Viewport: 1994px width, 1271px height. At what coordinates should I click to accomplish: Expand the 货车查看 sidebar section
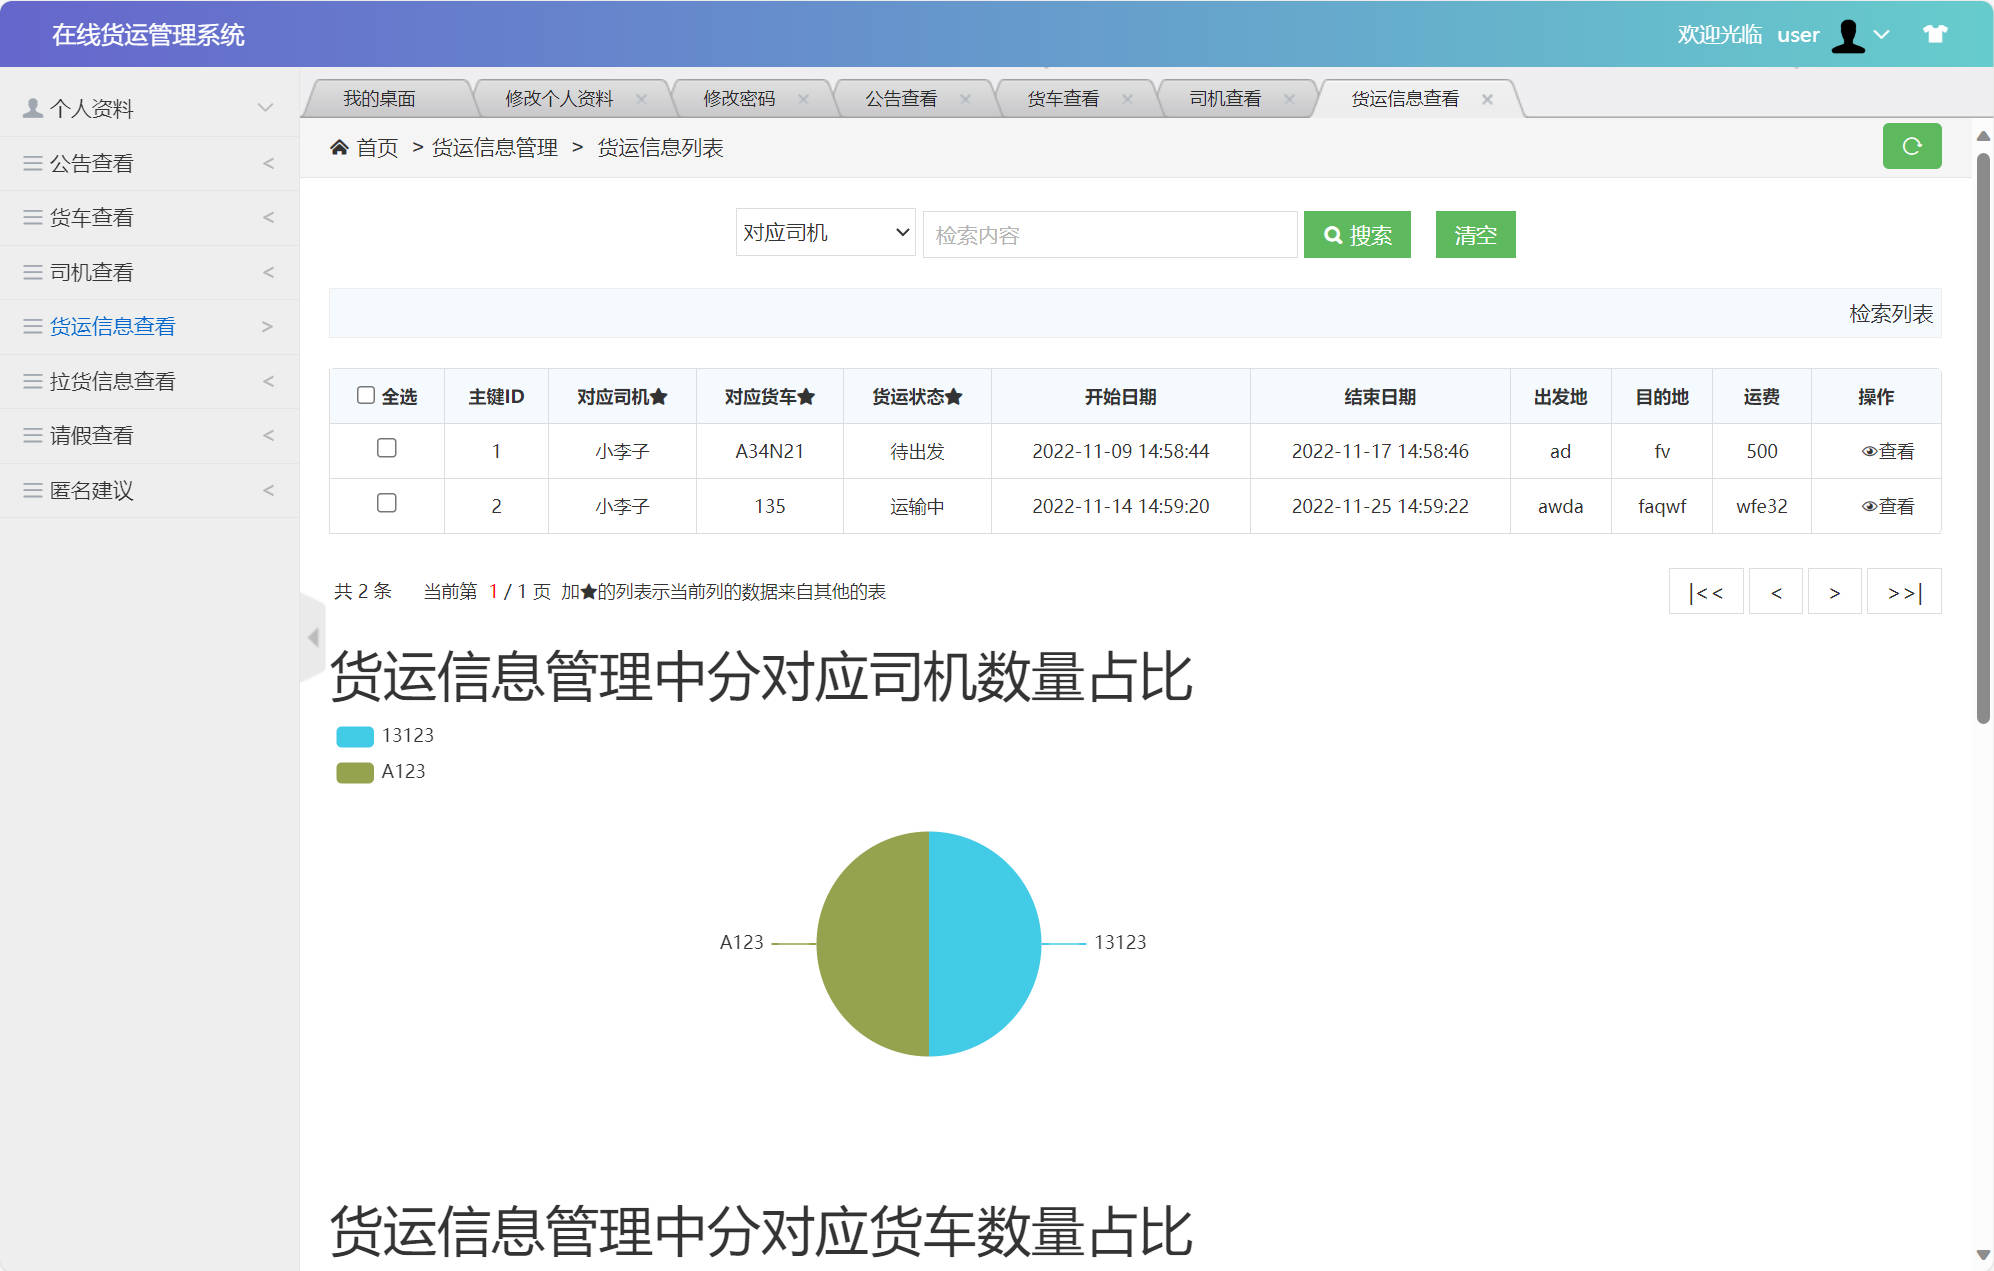coord(268,217)
